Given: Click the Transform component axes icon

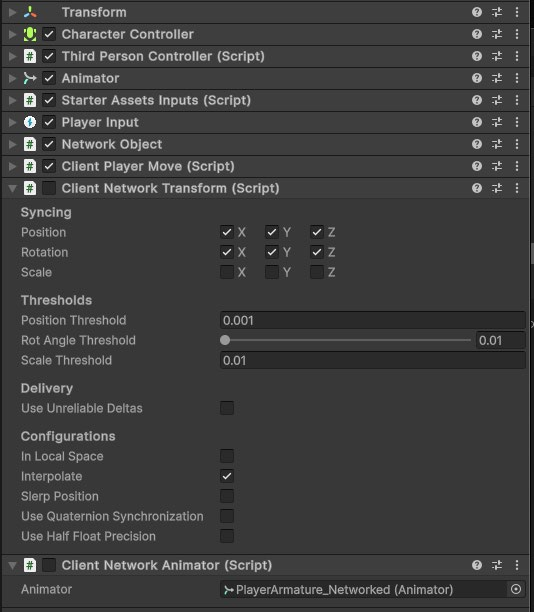Looking at the screenshot, I should pyautogui.click(x=30, y=12).
